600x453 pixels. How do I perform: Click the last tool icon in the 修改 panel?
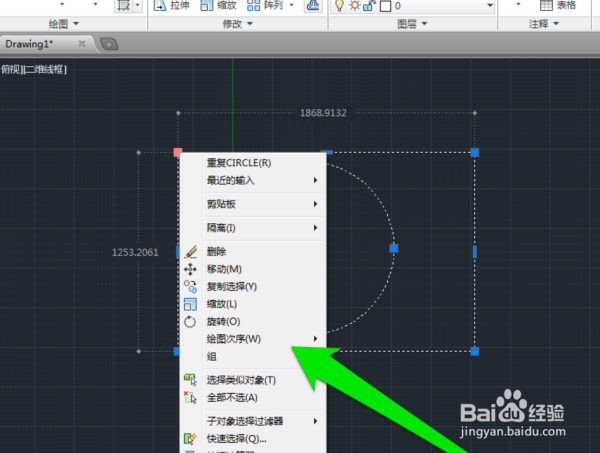click(313, 5)
